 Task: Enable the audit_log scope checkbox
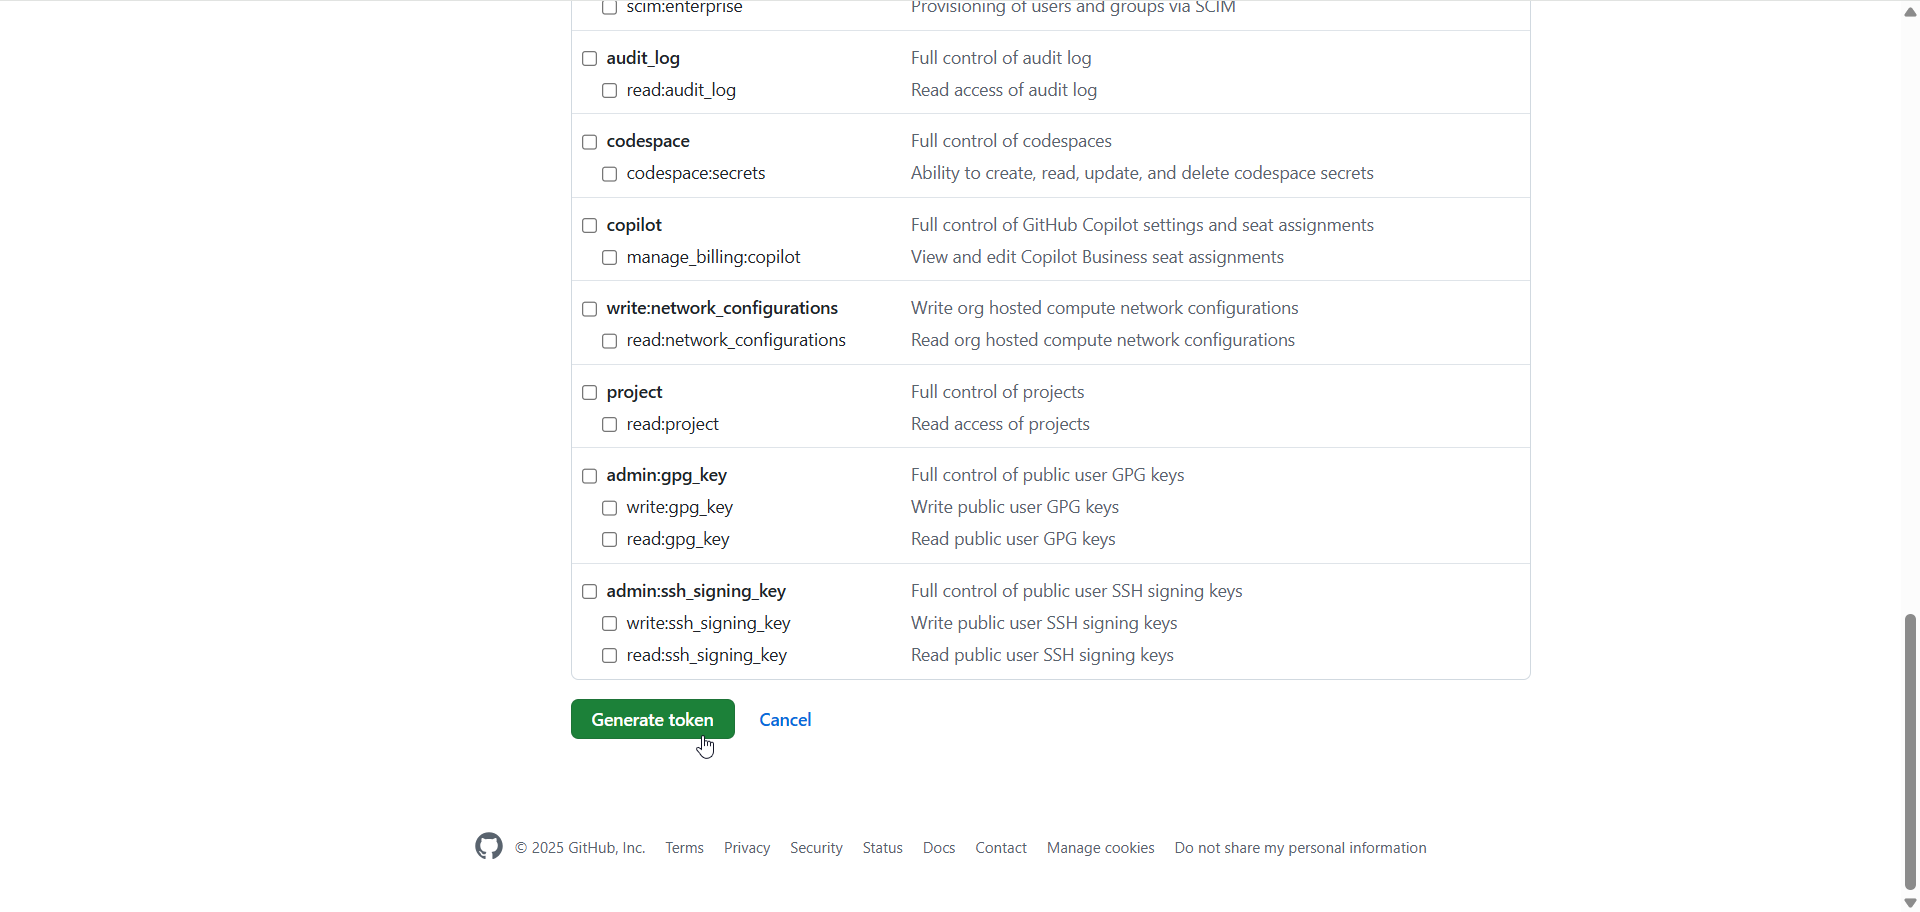[x=589, y=59]
